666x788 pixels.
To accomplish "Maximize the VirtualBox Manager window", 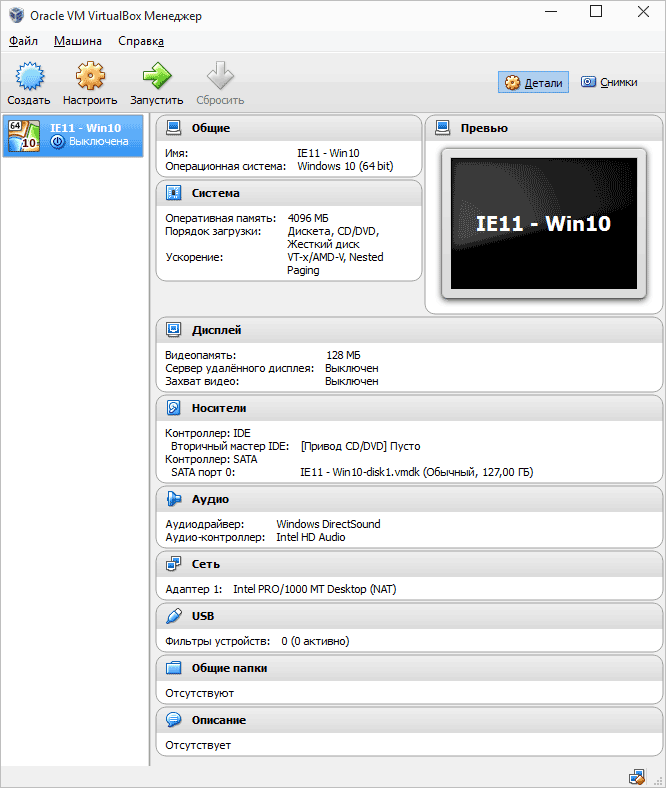I will [x=596, y=12].
